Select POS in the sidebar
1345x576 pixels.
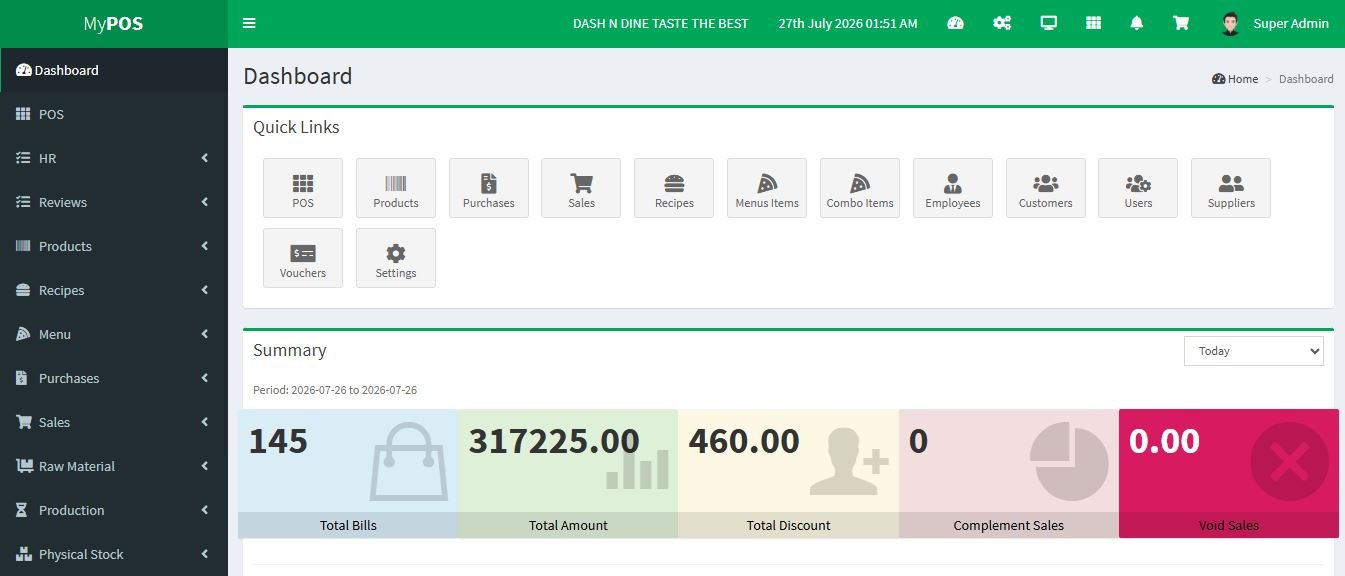(x=114, y=114)
